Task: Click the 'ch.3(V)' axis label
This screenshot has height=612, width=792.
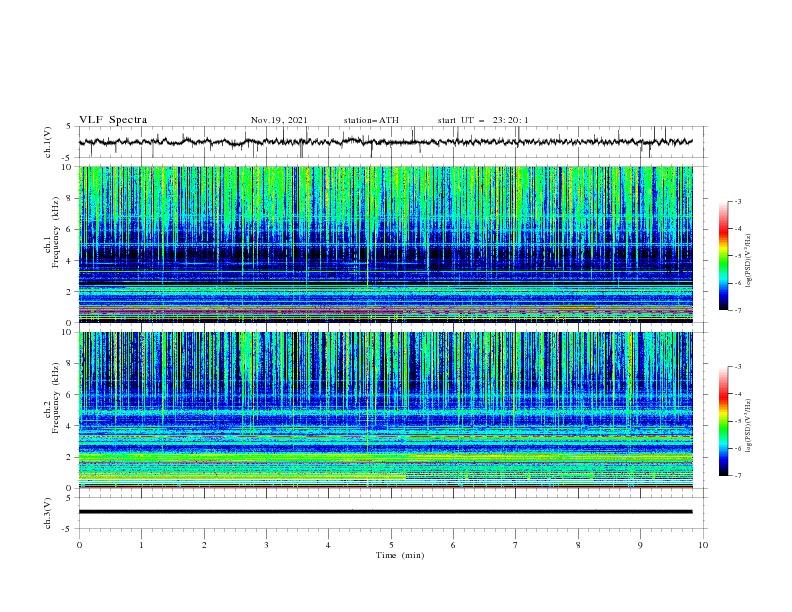Action: click(x=48, y=513)
